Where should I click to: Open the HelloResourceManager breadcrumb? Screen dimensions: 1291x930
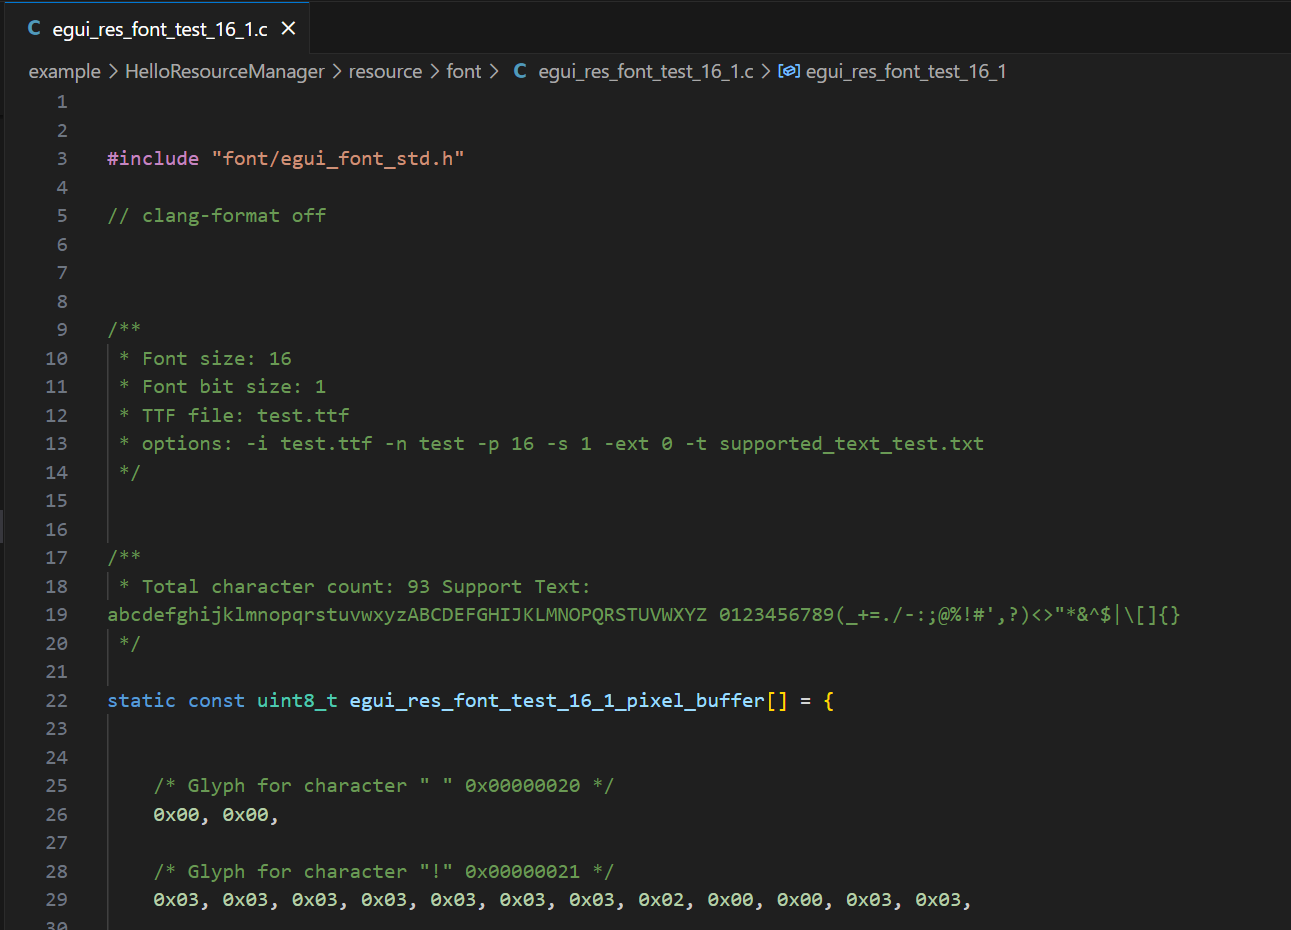(x=224, y=72)
